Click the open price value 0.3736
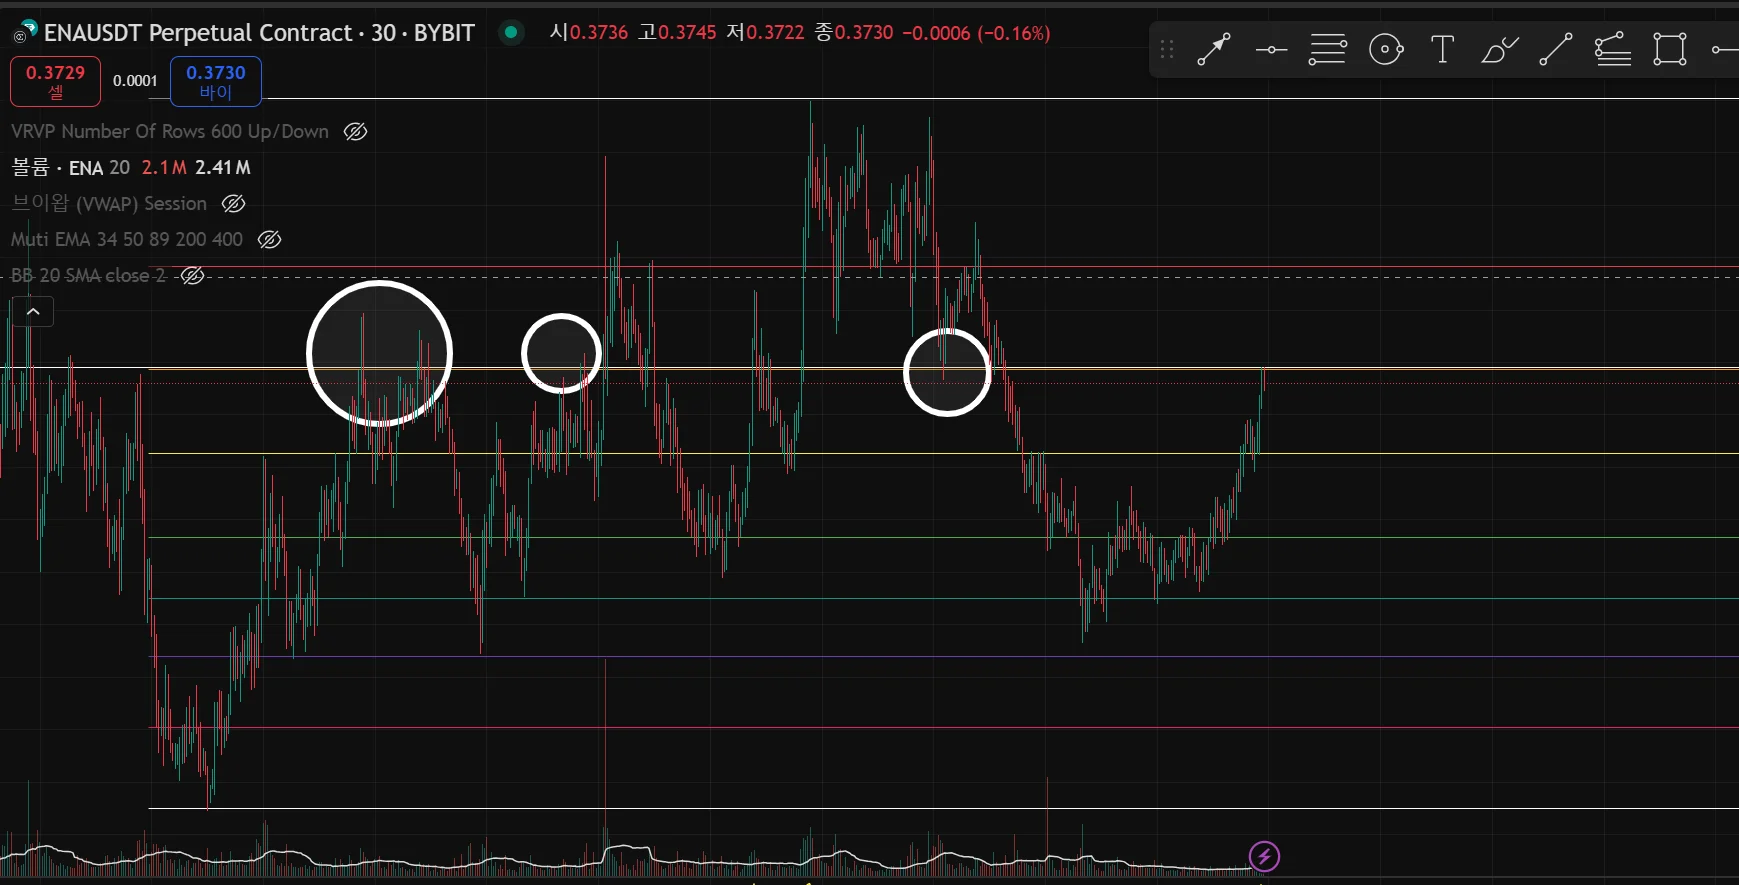Image resolution: width=1739 pixels, height=885 pixels. click(599, 32)
